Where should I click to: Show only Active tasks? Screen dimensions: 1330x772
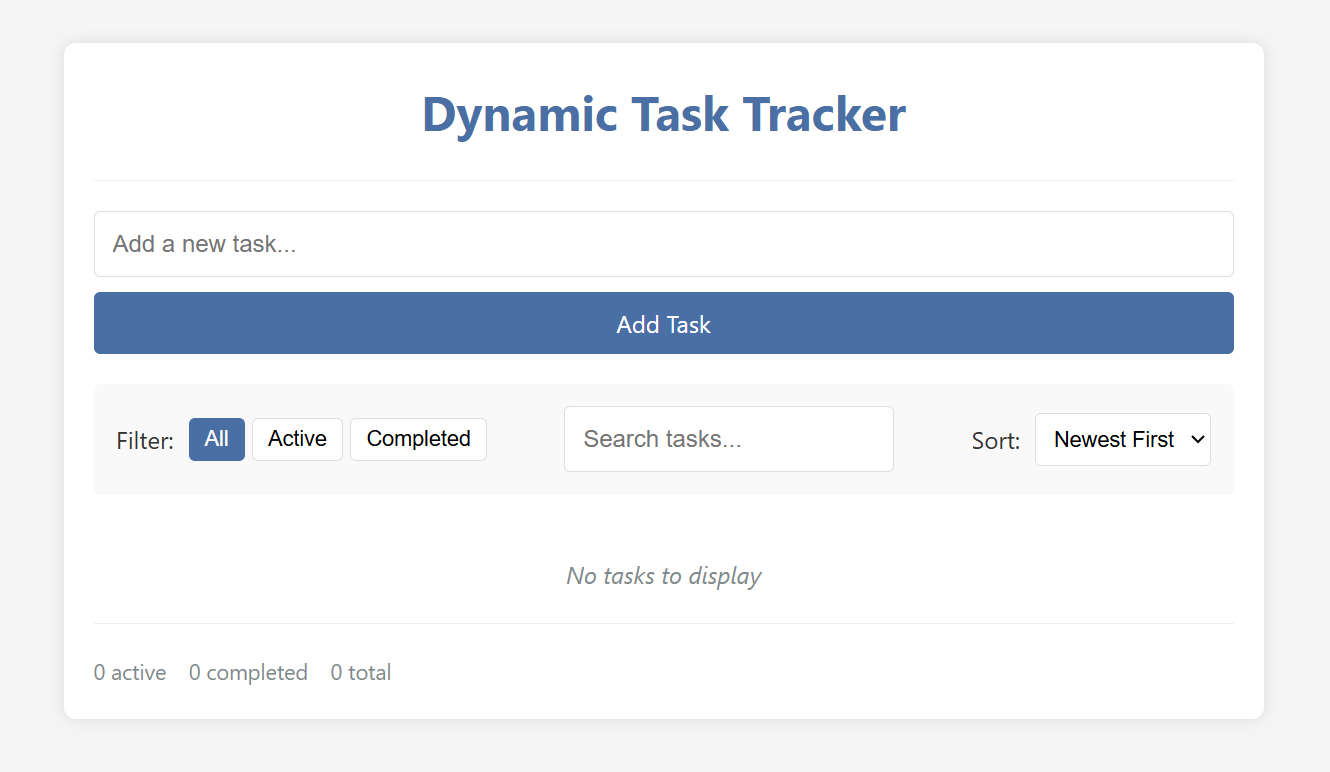click(297, 439)
